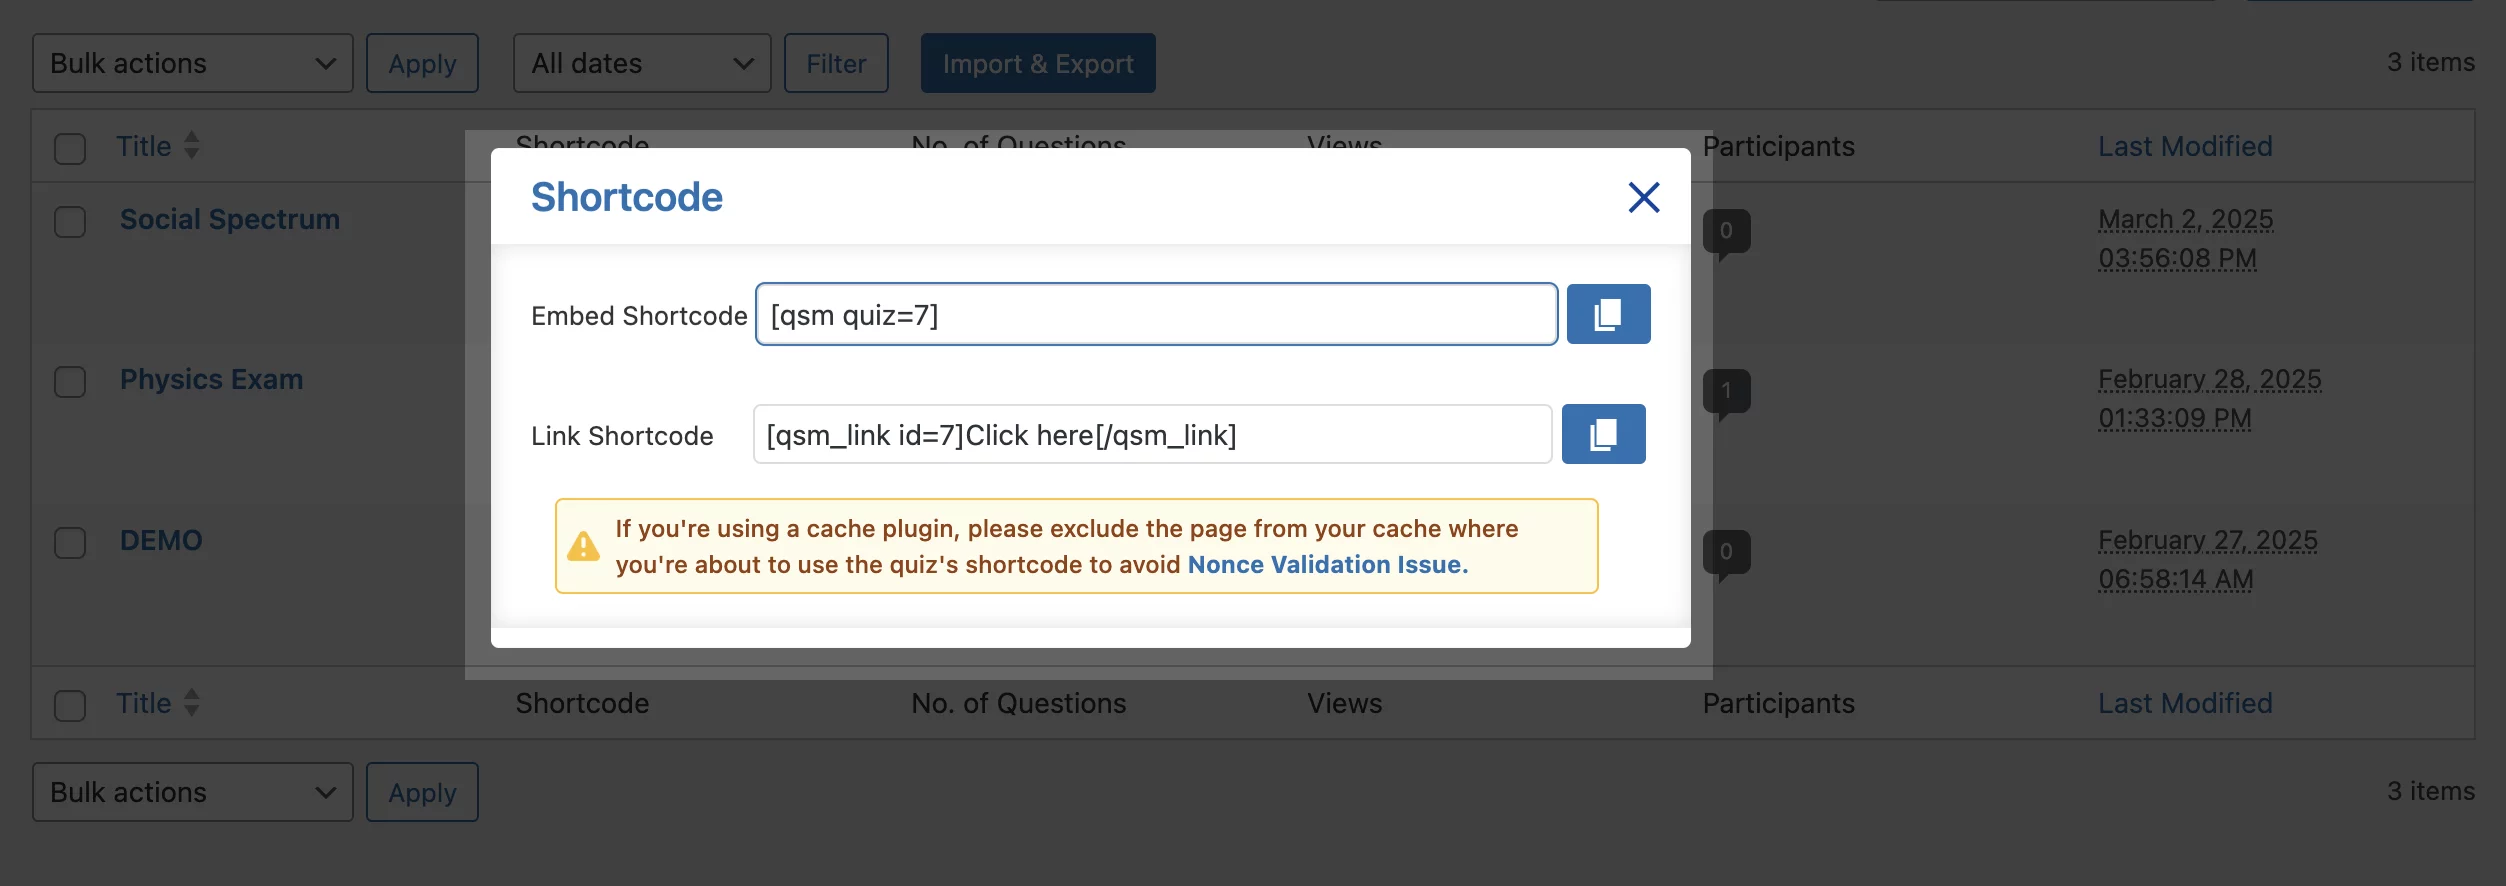Copy the Embed Shortcode to clipboard

tap(1608, 314)
